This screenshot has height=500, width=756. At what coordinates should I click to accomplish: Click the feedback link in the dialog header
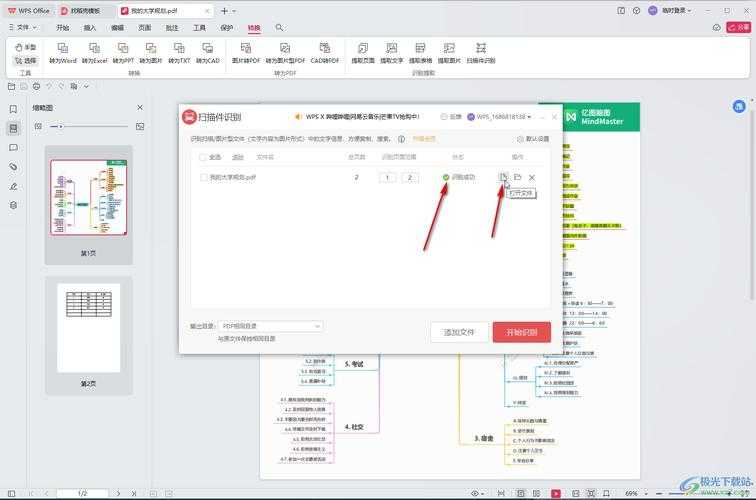[451, 117]
